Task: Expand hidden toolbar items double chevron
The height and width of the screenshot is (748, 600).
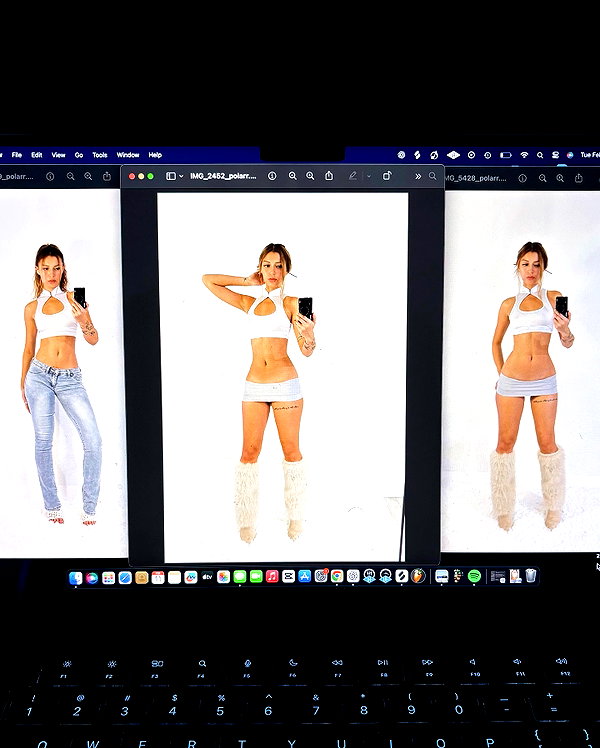Action: 418,176
